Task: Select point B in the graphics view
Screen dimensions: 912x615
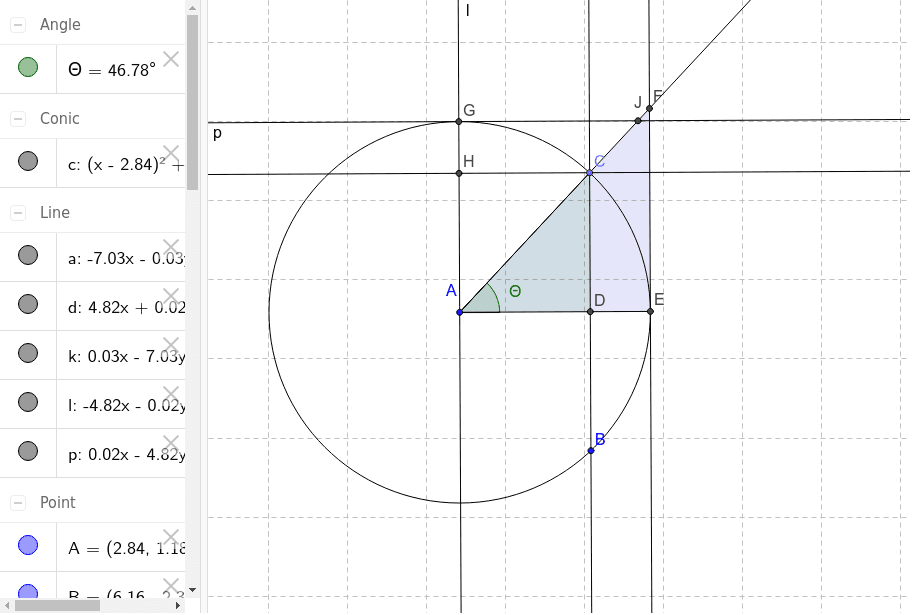Action: click(x=591, y=450)
